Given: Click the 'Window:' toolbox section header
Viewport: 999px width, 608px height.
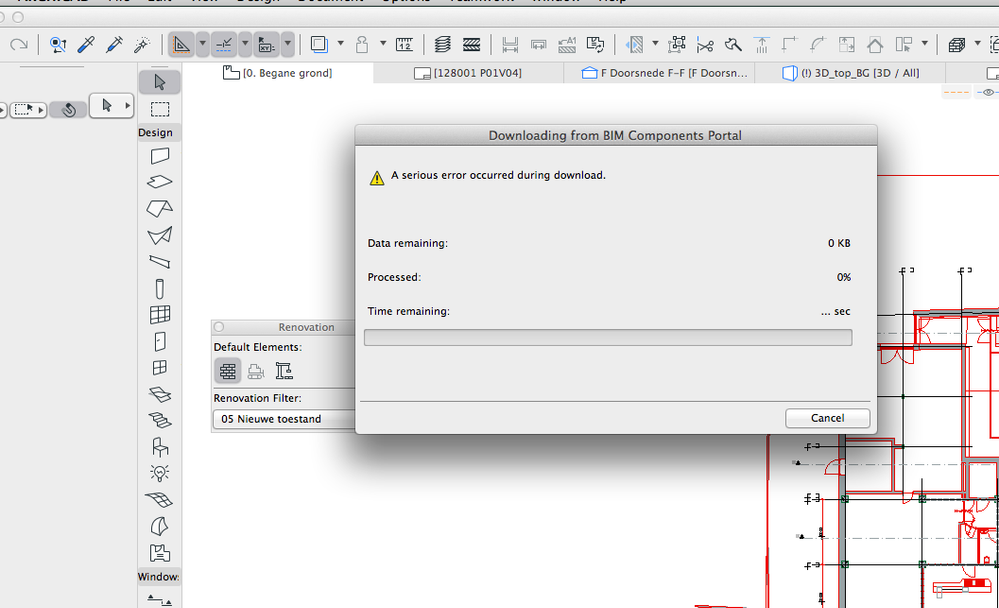Looking at the screenshot, I should (x=158, y=577).
